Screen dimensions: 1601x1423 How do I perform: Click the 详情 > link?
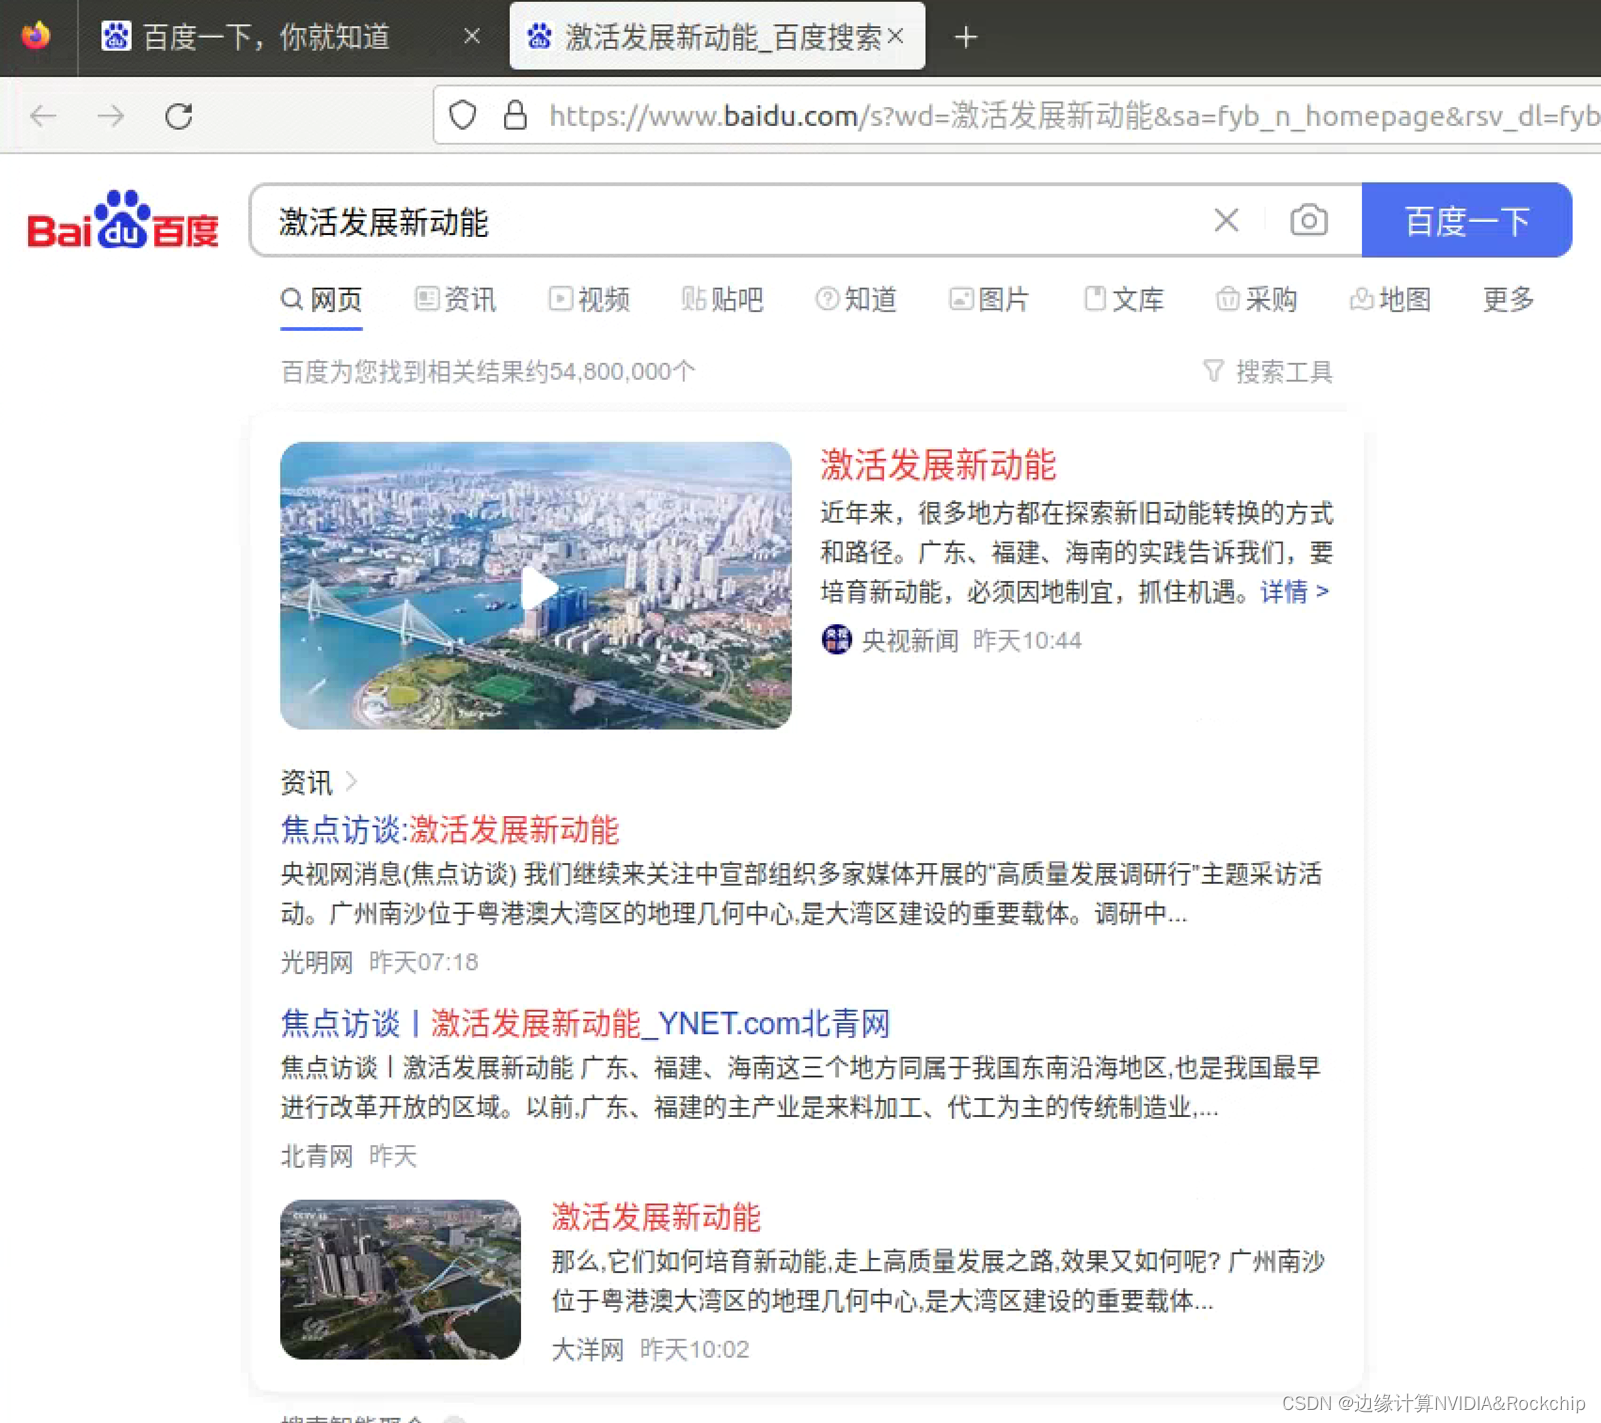point(1294,592)
